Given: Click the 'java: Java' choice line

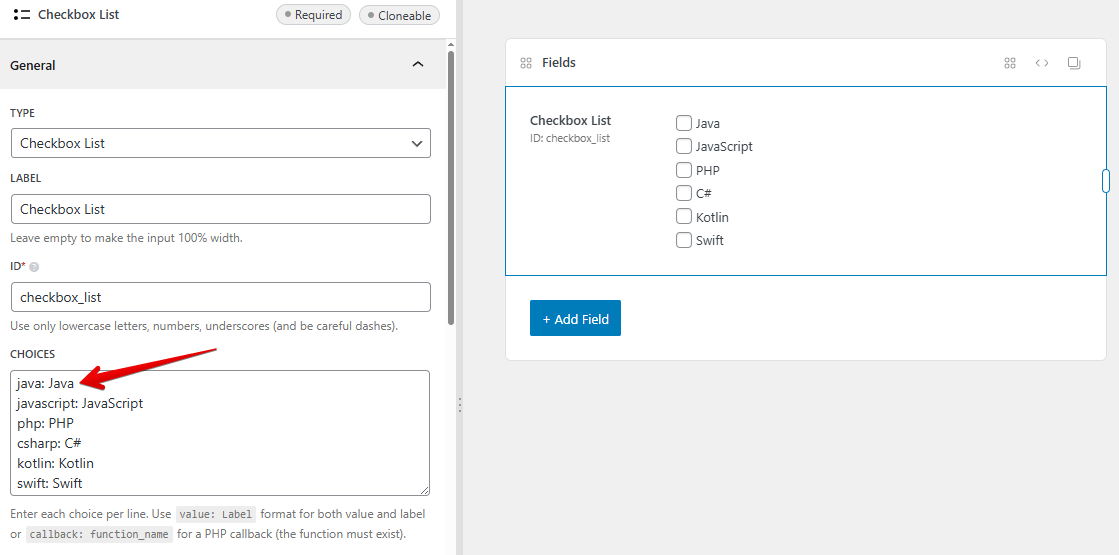Looking at the screenshot, I should [x=46, y=383].
